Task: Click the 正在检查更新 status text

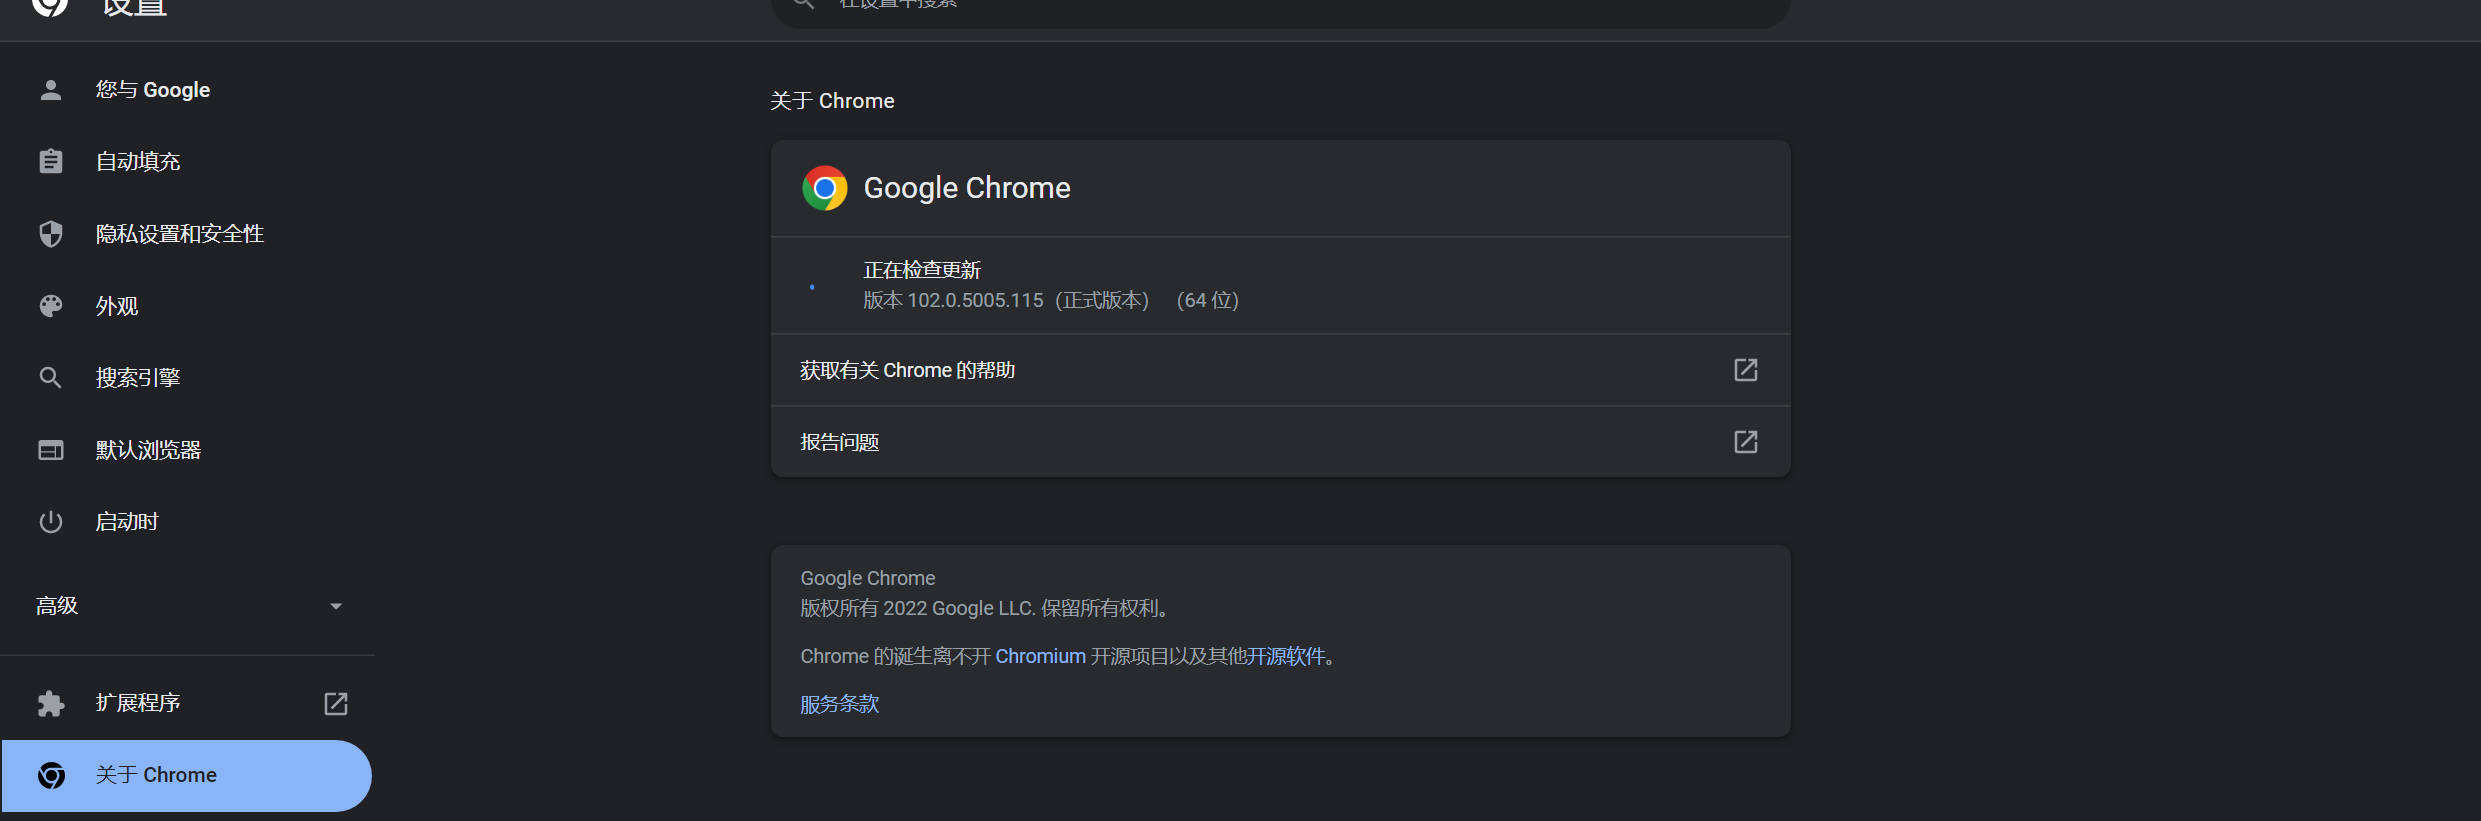Action: click(922, 270)
